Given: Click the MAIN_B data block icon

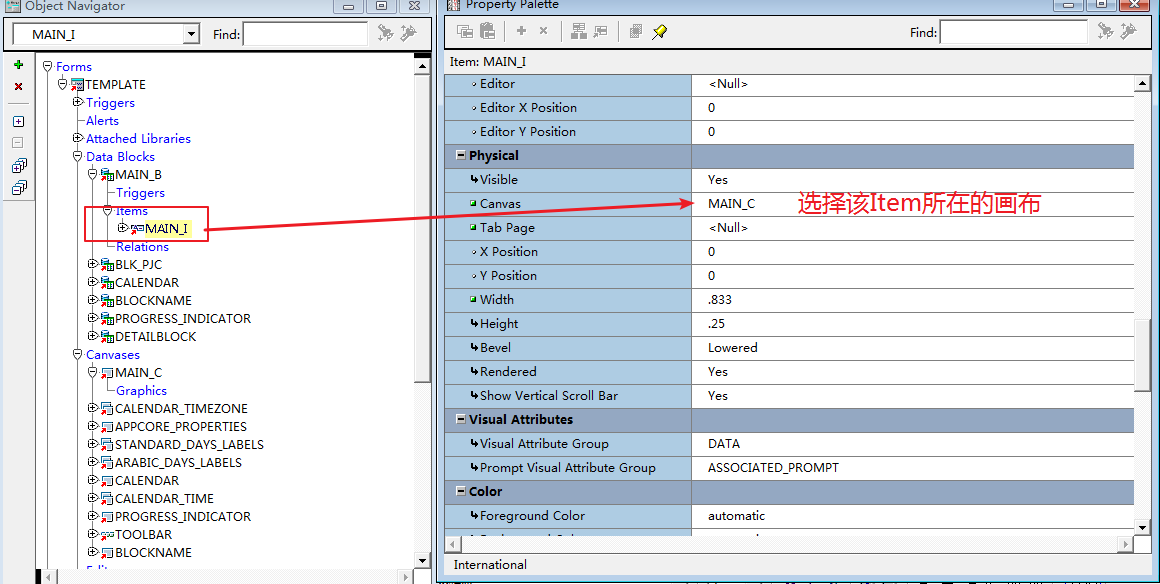Looking at the screenshot, I should [x=107, y=175].
